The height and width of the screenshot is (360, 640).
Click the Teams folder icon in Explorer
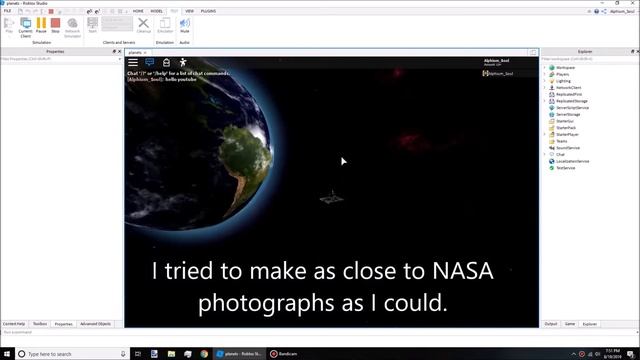(x=551, y=141)
